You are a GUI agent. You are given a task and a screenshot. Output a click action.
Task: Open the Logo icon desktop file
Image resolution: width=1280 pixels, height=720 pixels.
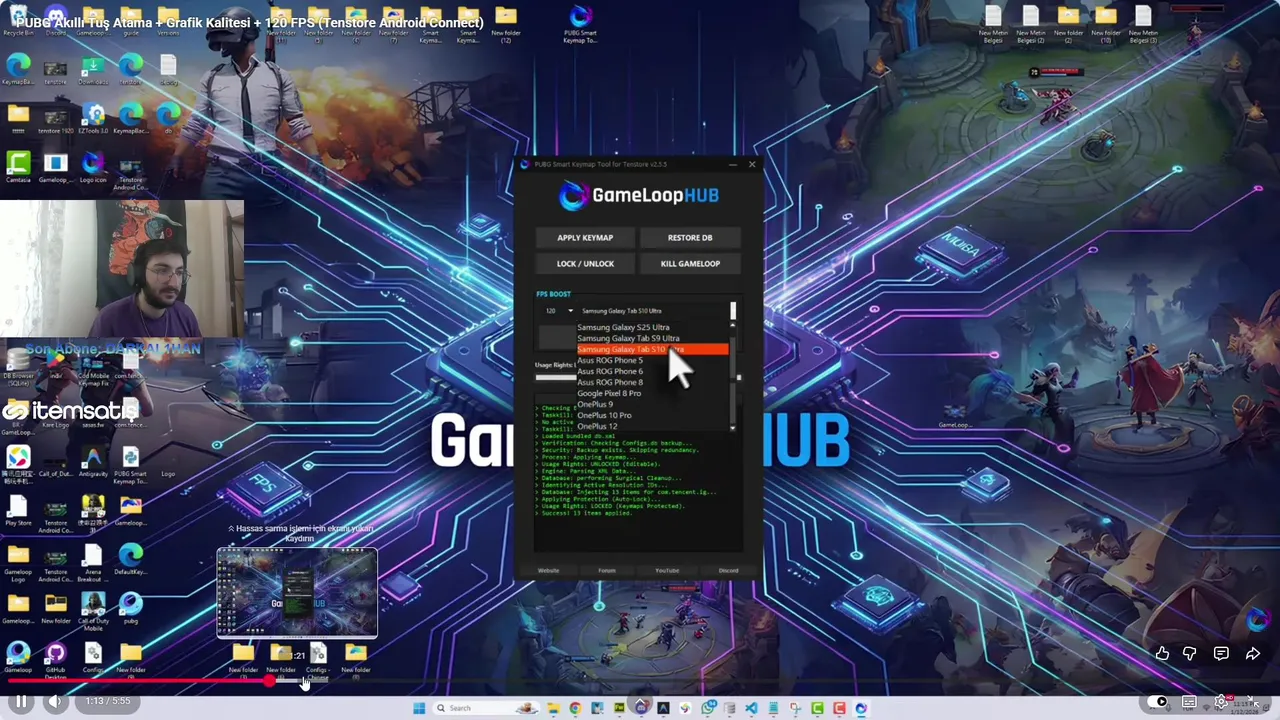tap(93, 167)
